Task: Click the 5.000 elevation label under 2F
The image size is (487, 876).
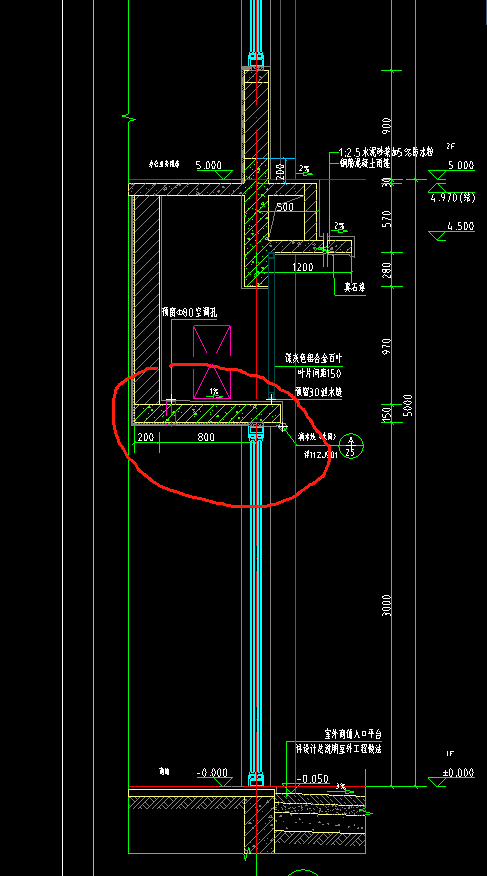Action: coord(461,165)
